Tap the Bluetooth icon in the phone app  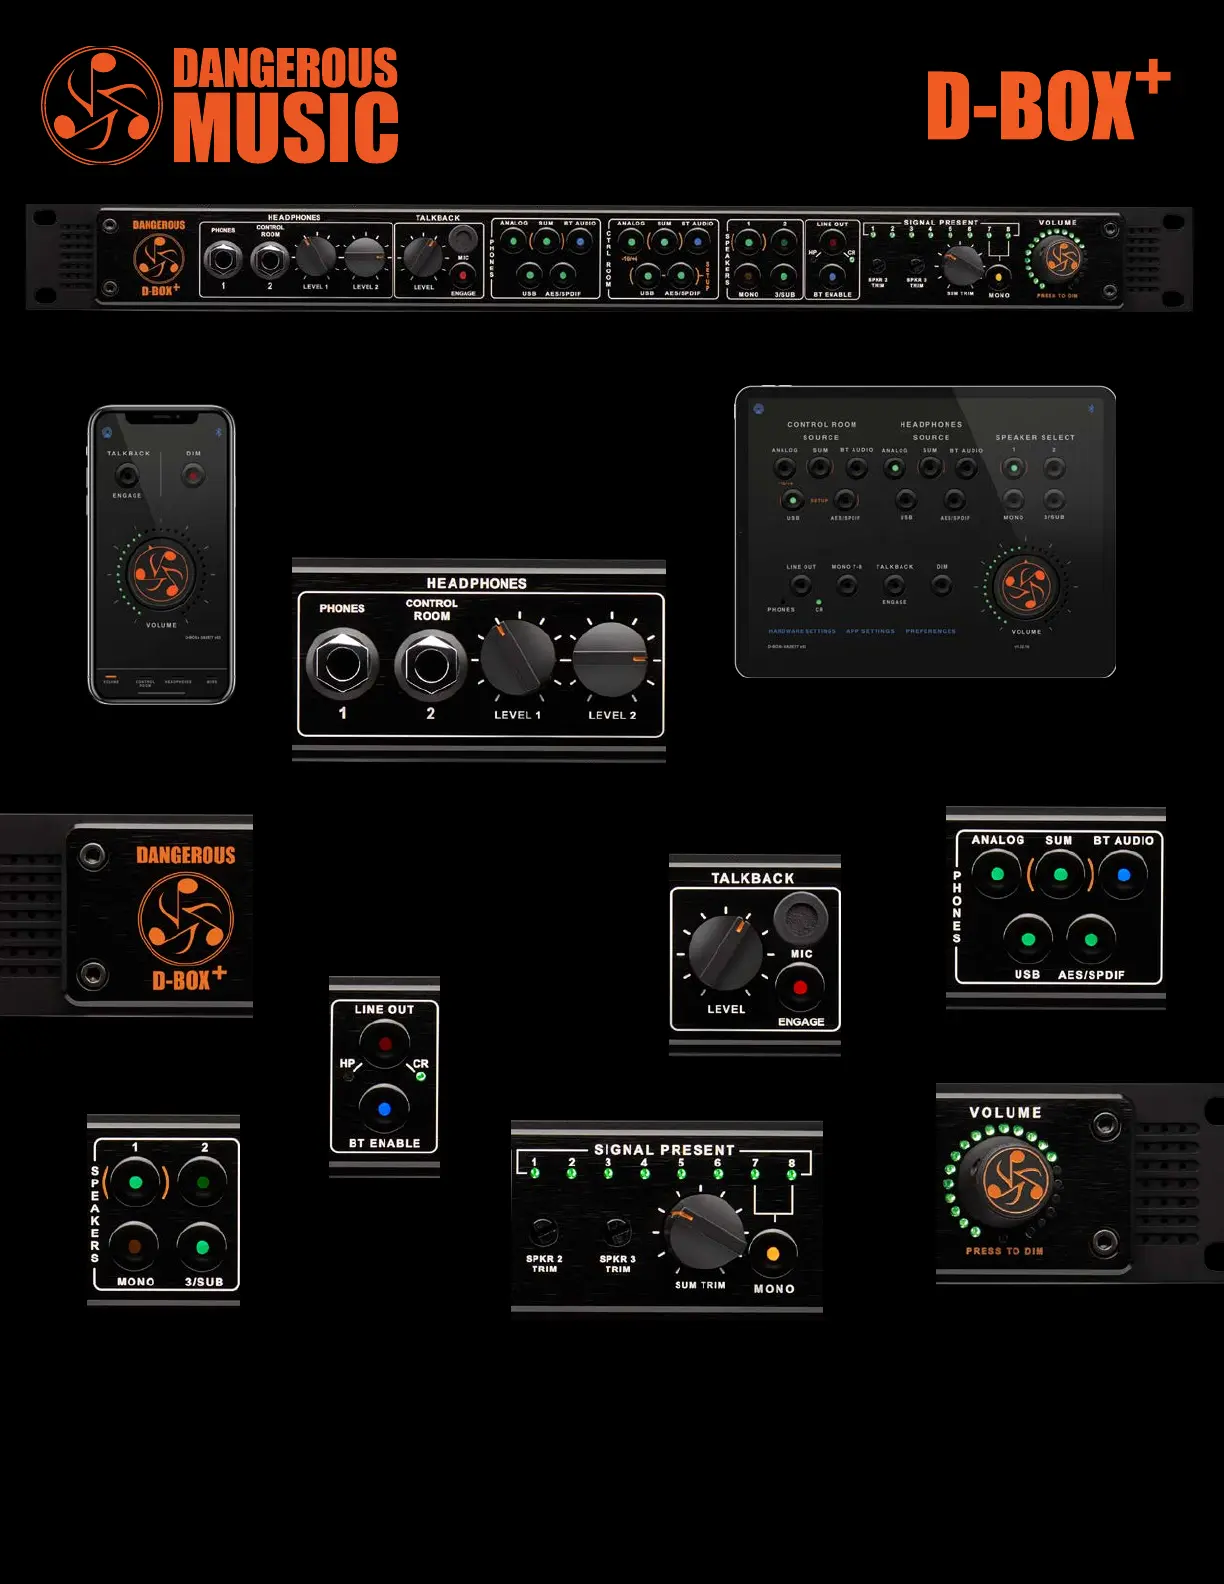217,433
